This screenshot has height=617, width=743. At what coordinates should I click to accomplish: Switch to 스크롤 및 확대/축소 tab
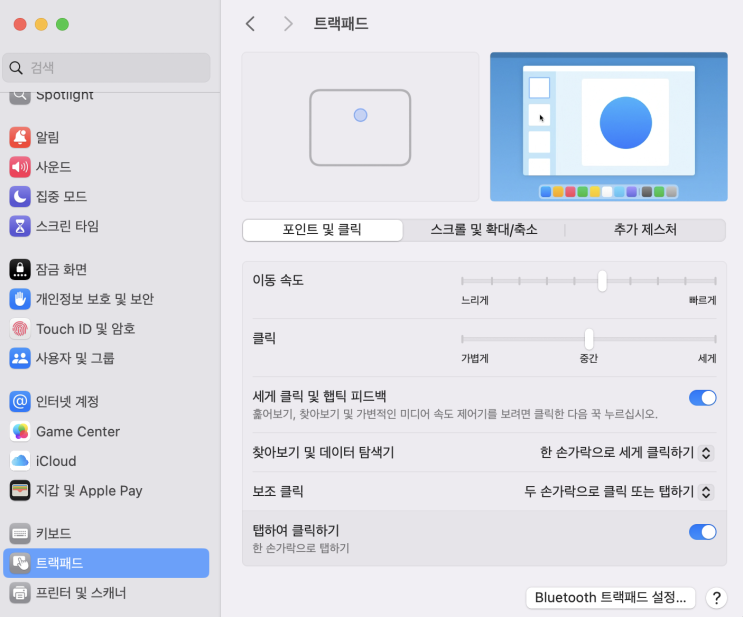[x=484, y=230]
